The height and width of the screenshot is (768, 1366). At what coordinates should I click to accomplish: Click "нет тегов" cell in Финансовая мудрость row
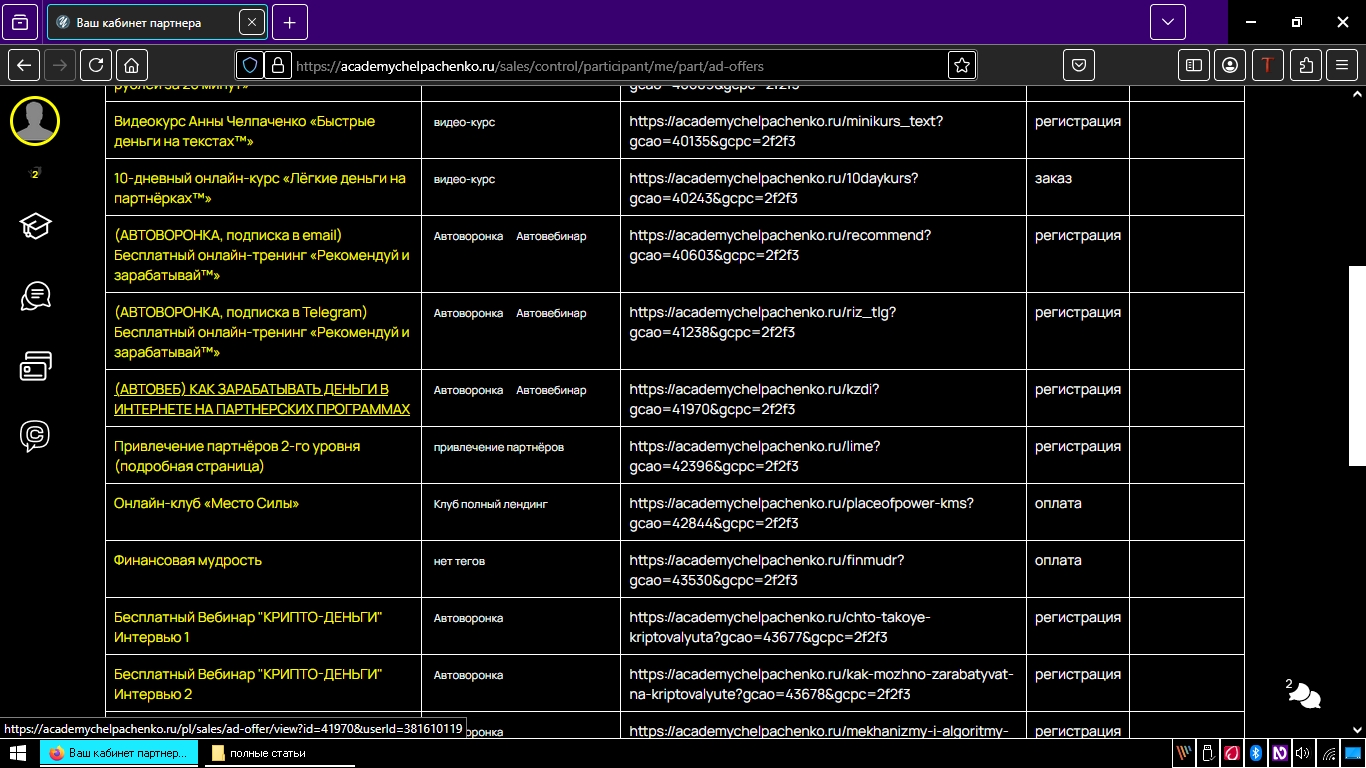[x=459, y=561]
